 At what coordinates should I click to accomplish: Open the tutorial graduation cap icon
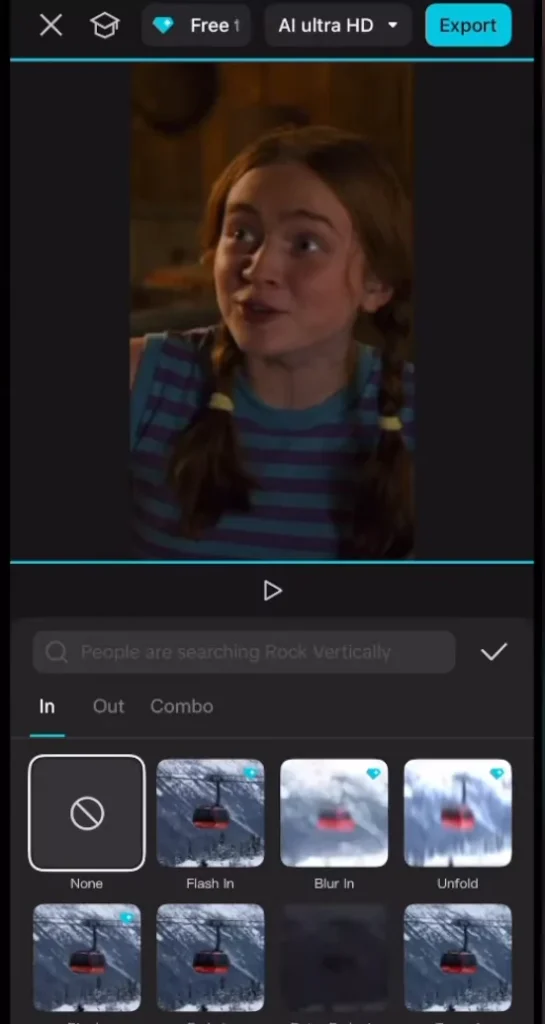tap(104, 25)
